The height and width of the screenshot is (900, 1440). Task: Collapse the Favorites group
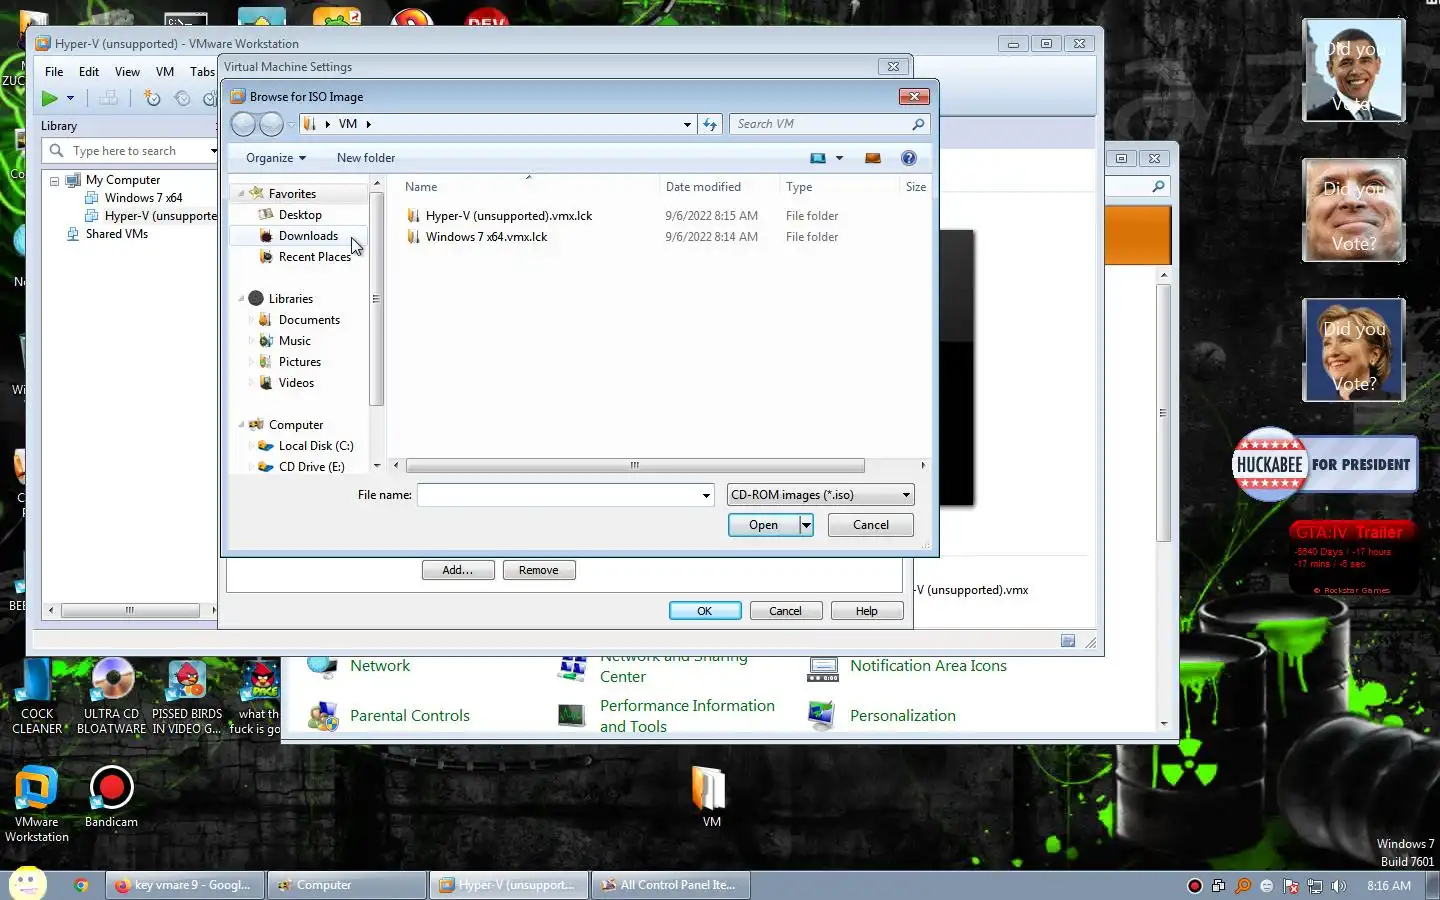pyautogui.click(x=241, y=194)
